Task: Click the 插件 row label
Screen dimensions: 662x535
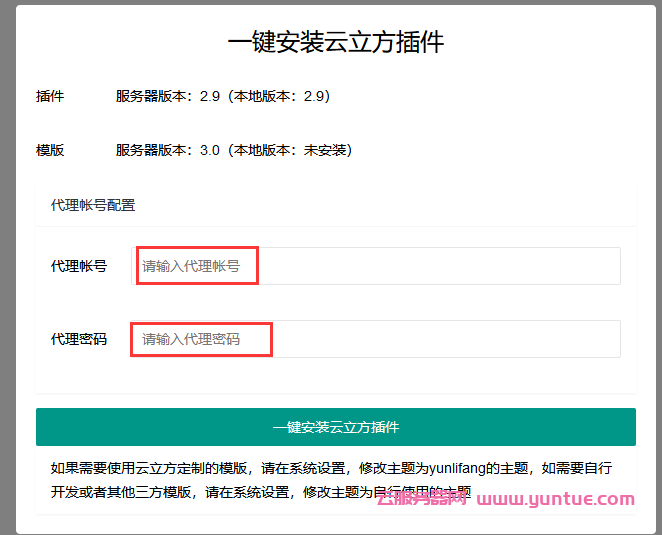Action: pyautogui.click(x=50, y=96)
